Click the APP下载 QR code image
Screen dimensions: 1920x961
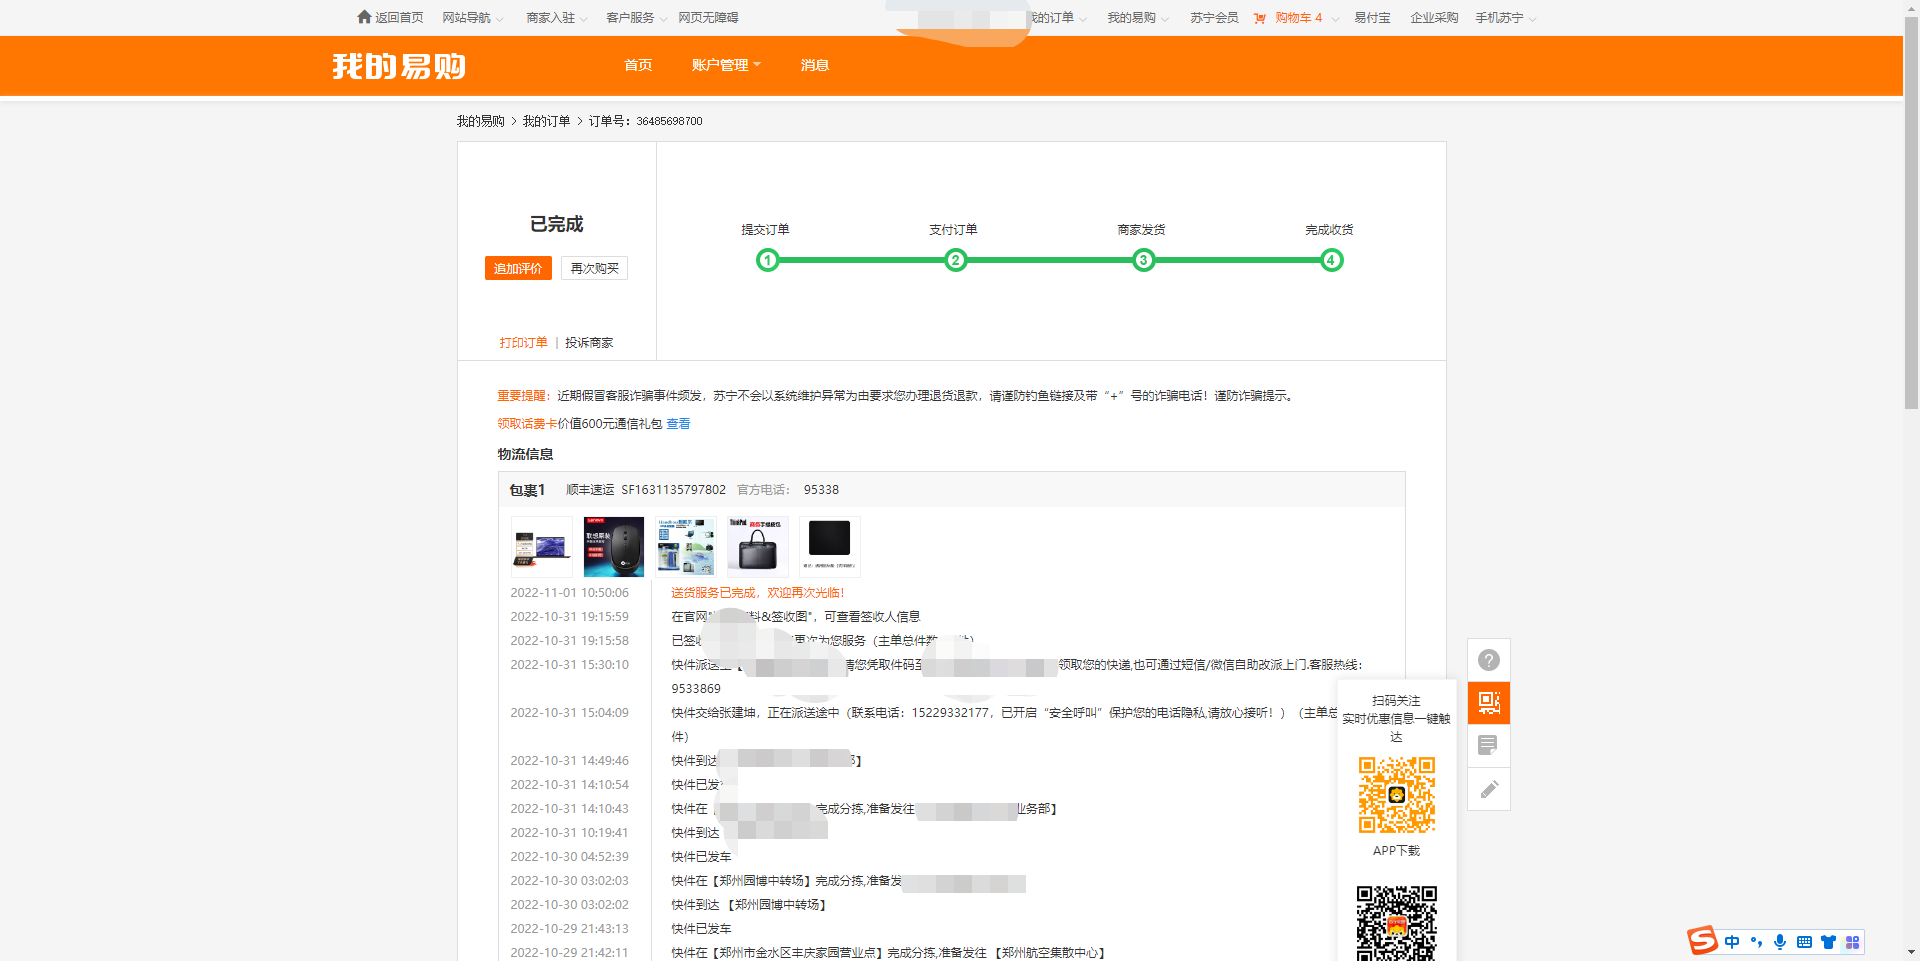coord(1397,795)
